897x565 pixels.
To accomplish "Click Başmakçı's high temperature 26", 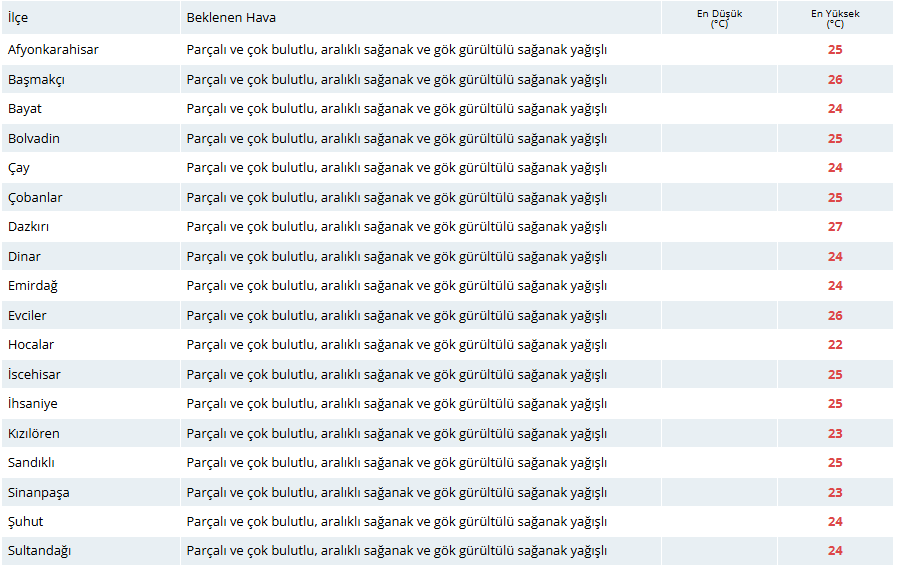I will (x=835, y=79).
